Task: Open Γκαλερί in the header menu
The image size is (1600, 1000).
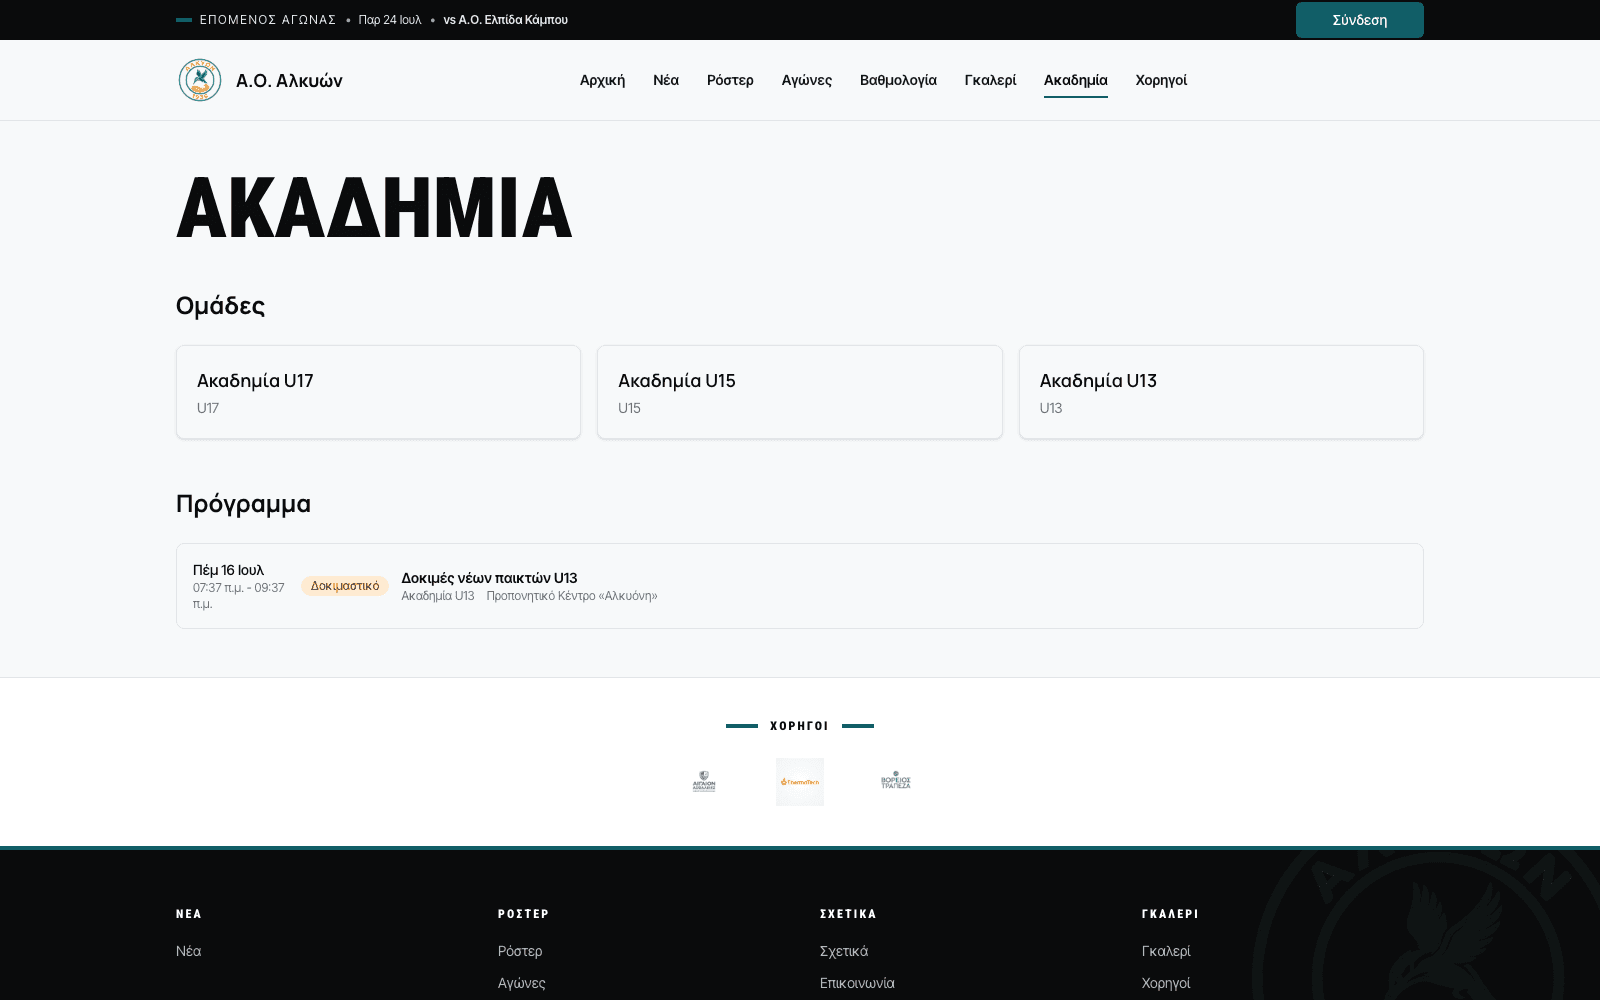Action: (990, 80)
